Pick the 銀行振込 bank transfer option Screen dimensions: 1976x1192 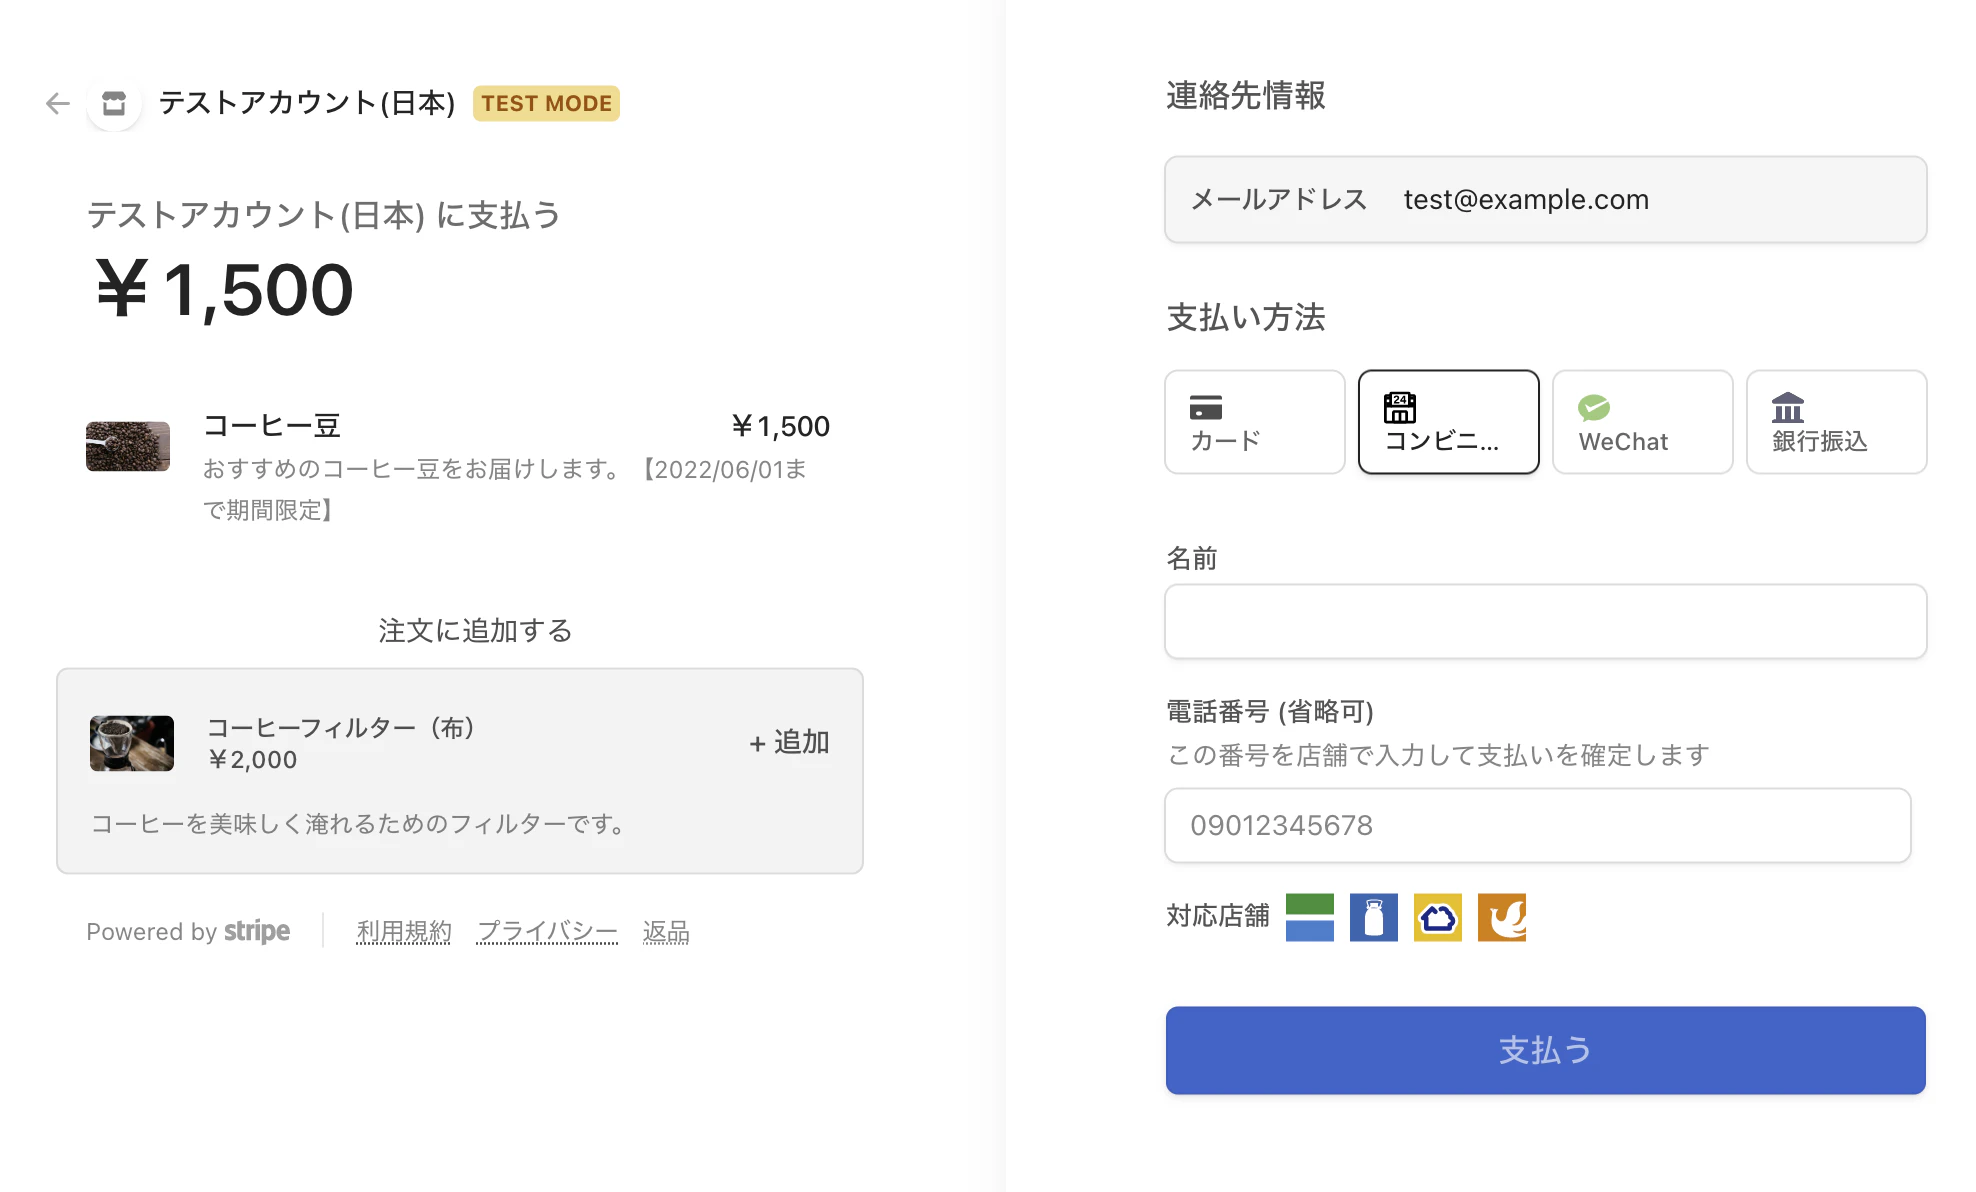tap(1835, 421)
